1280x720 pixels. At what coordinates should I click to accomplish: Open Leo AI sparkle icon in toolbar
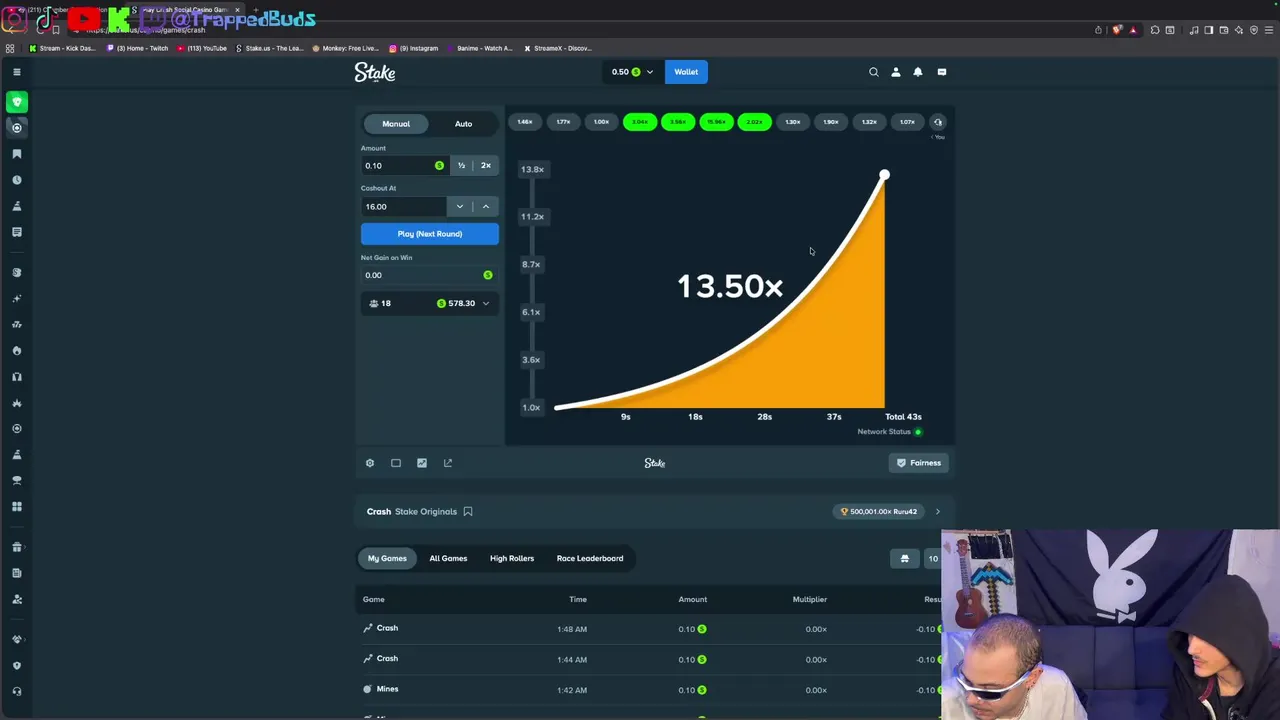(1239, 30)
